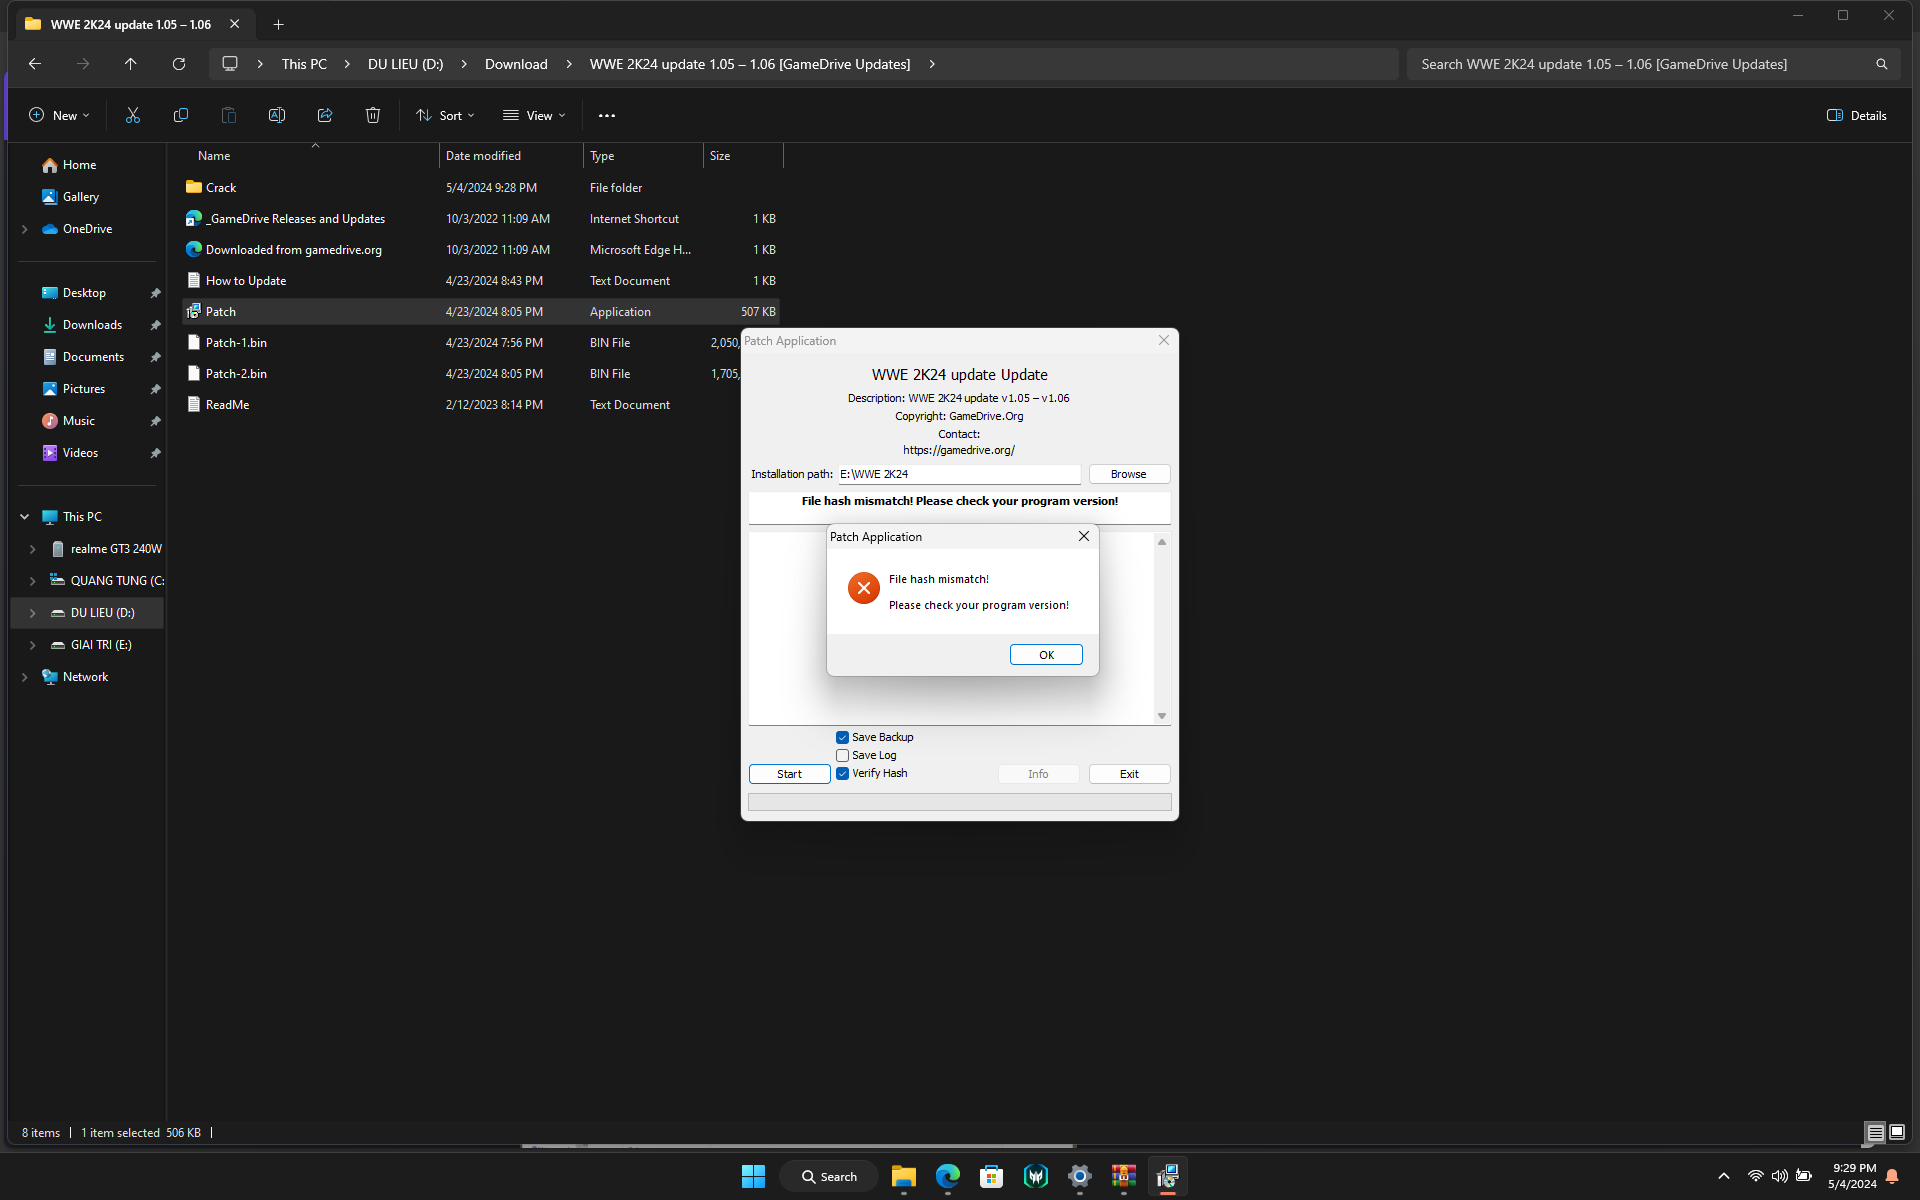Click the Download breadcrumb in address bar
Image resolution: width=1920 pixels, height=1200 pixels.
pos(516,64)
